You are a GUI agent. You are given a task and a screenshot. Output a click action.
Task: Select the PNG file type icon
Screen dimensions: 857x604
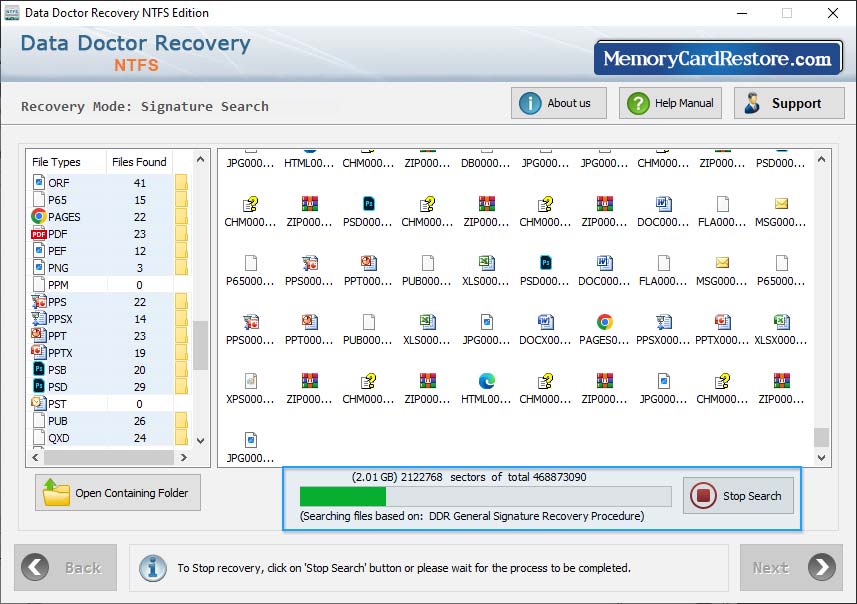39,267
